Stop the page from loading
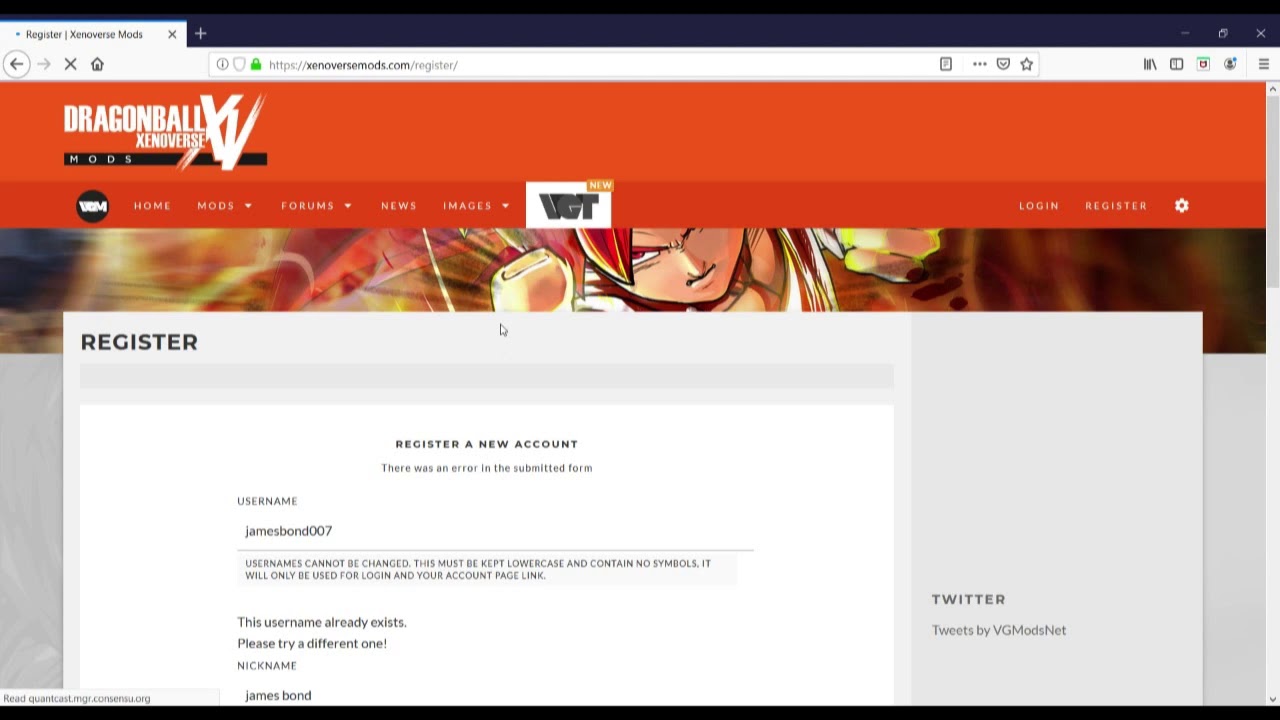The height and width of the screenshot is (720, 1280). tap(70, 64)
